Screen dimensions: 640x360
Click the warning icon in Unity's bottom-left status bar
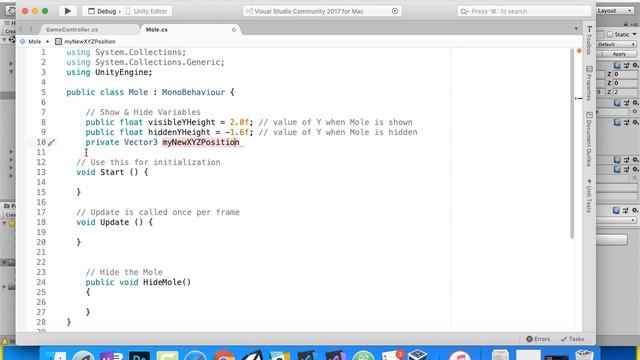(x=5, y=341)
